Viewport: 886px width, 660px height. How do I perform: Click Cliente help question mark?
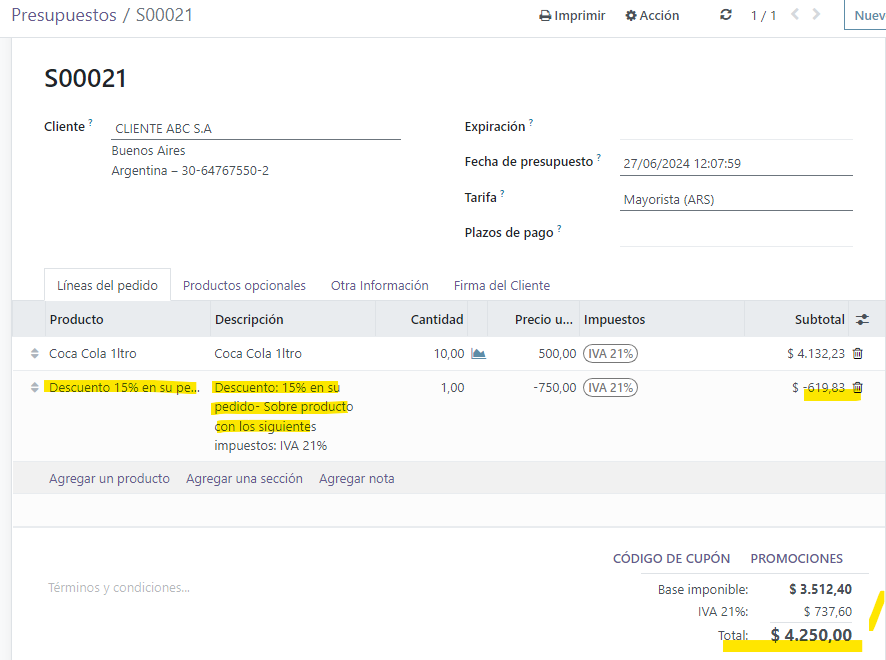tap(90, 122)
